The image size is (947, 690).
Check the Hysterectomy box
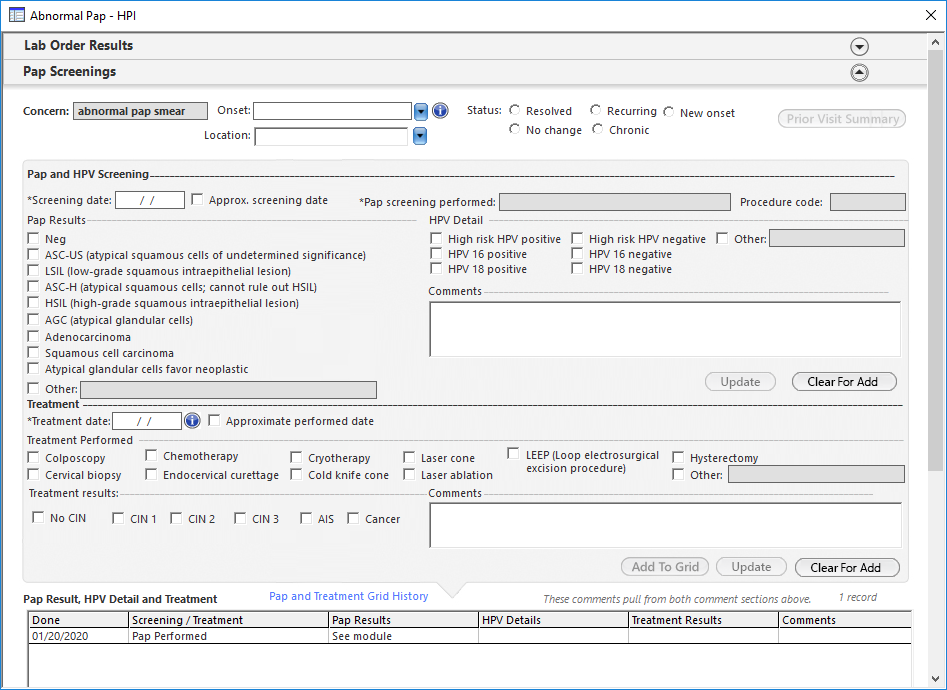coord(678,457)
